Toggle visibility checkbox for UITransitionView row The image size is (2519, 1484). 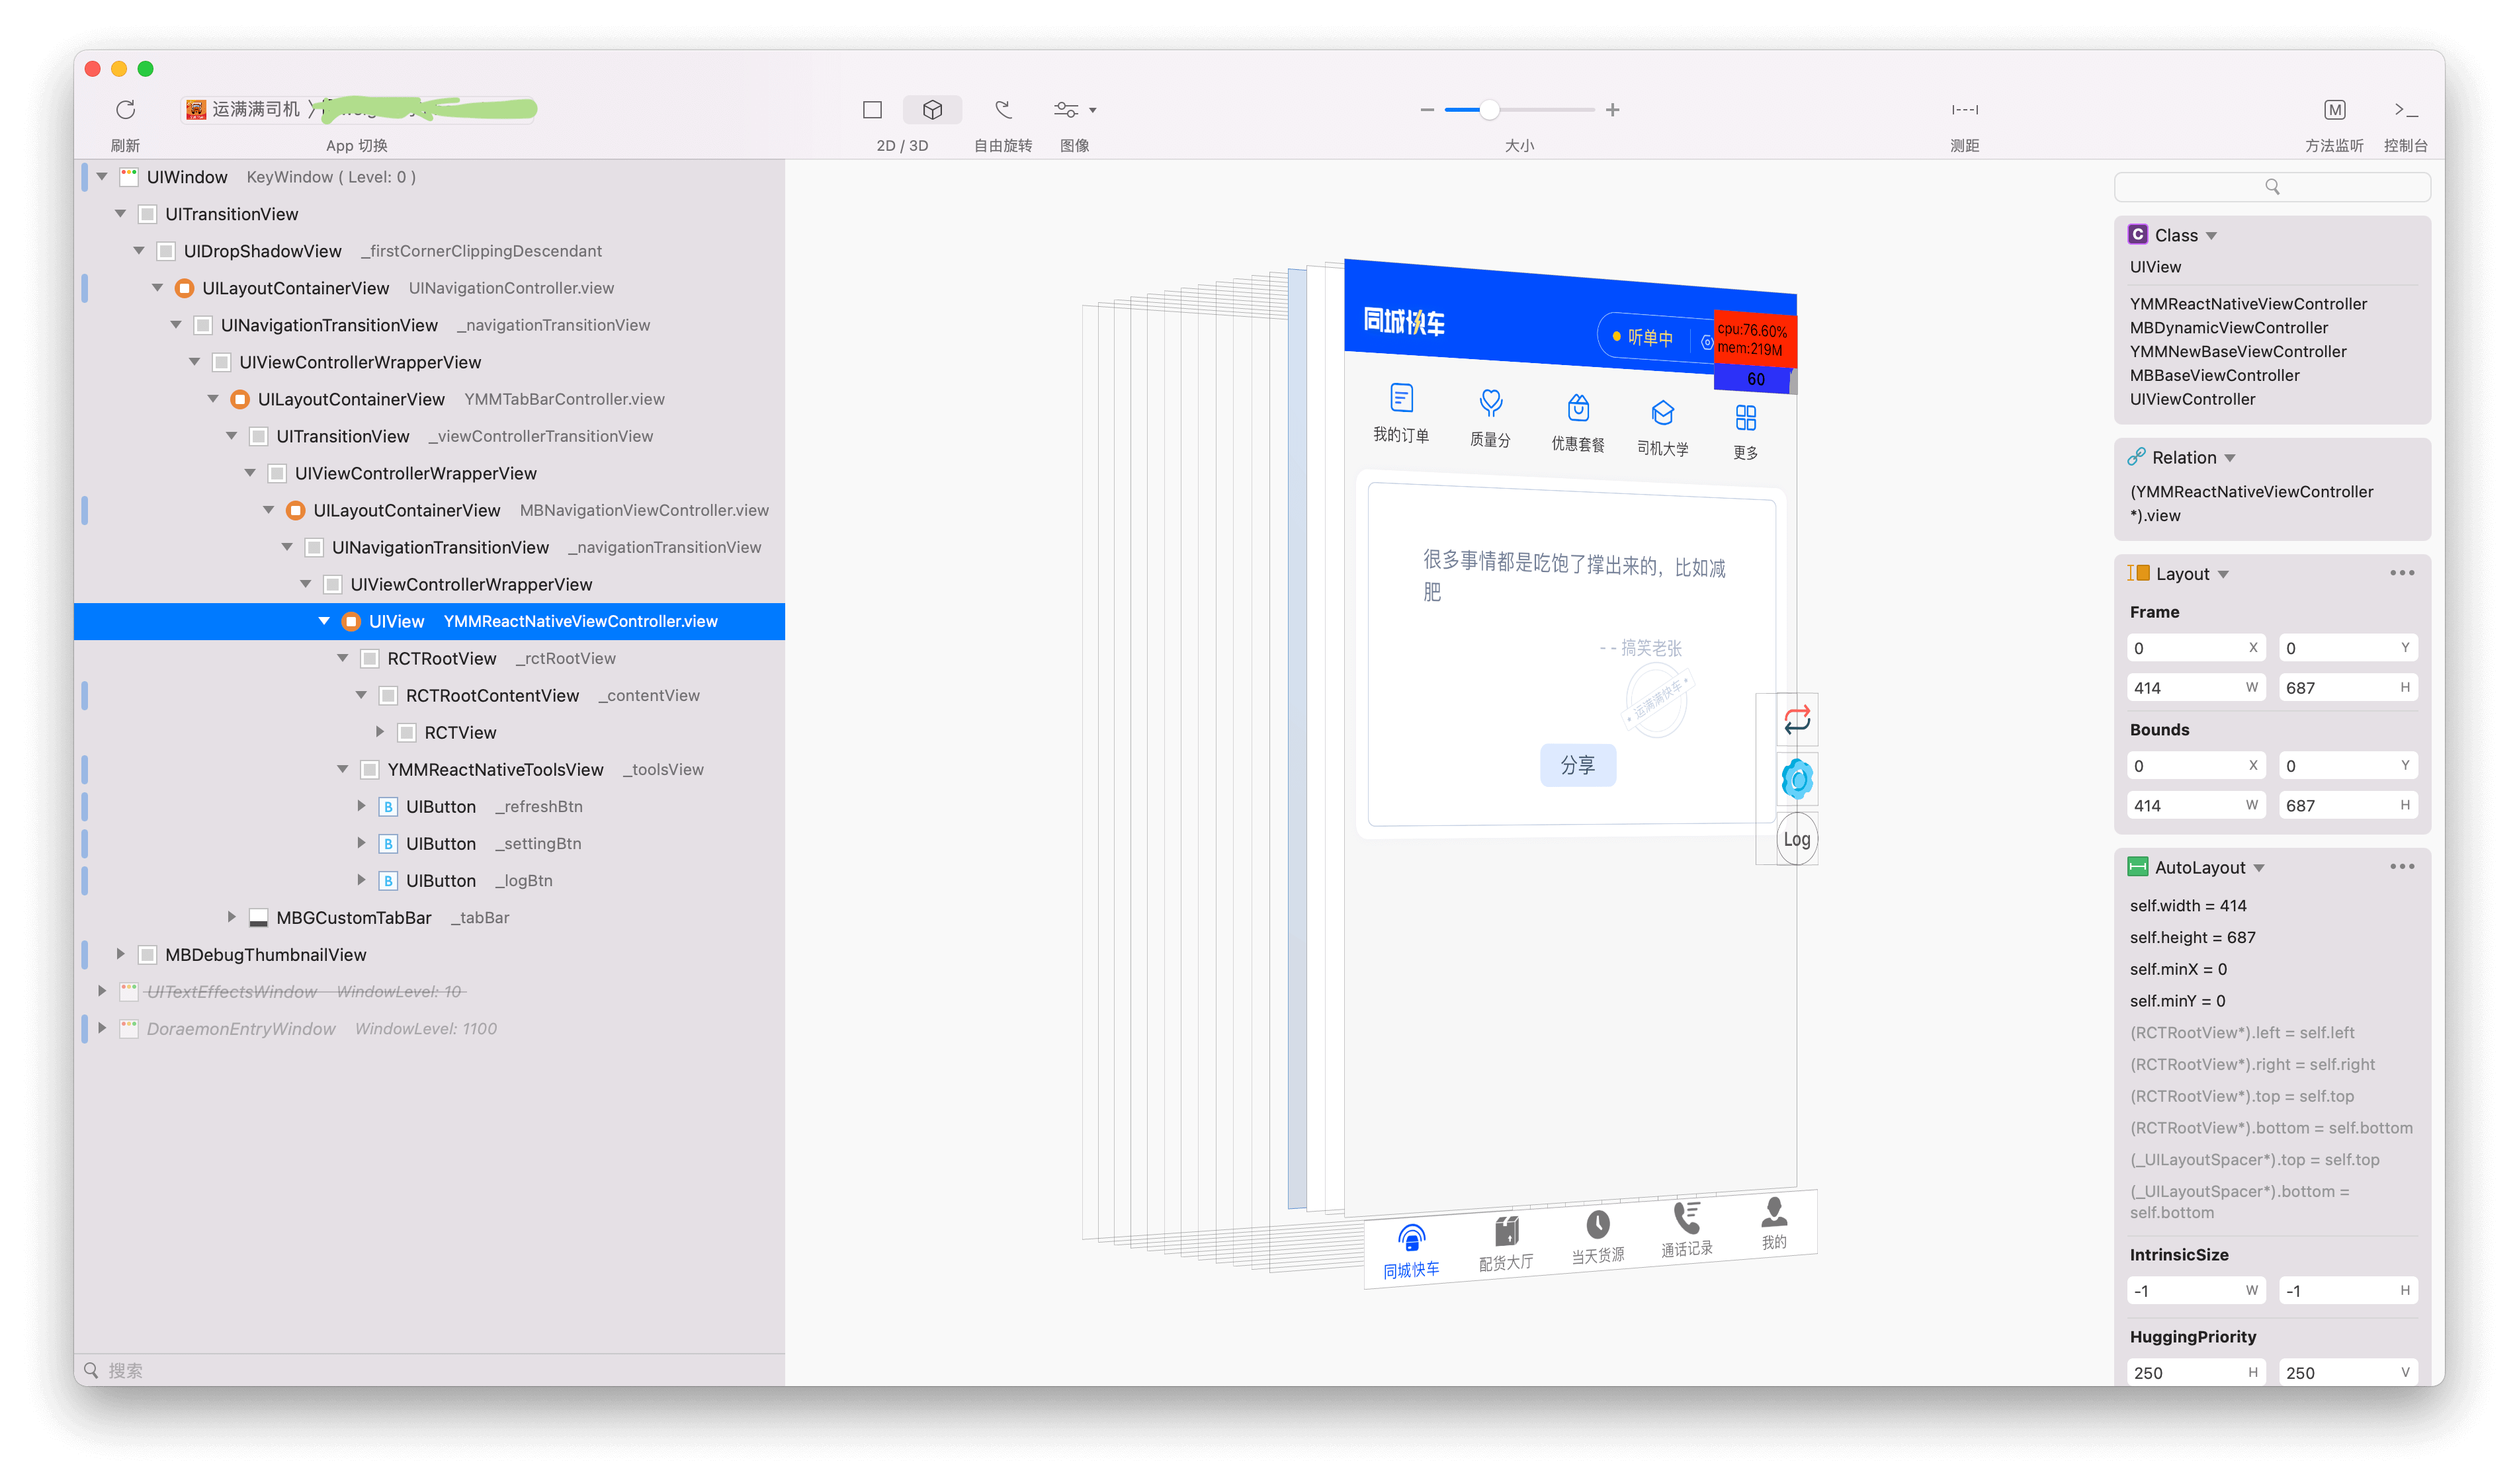click(147, 214)
